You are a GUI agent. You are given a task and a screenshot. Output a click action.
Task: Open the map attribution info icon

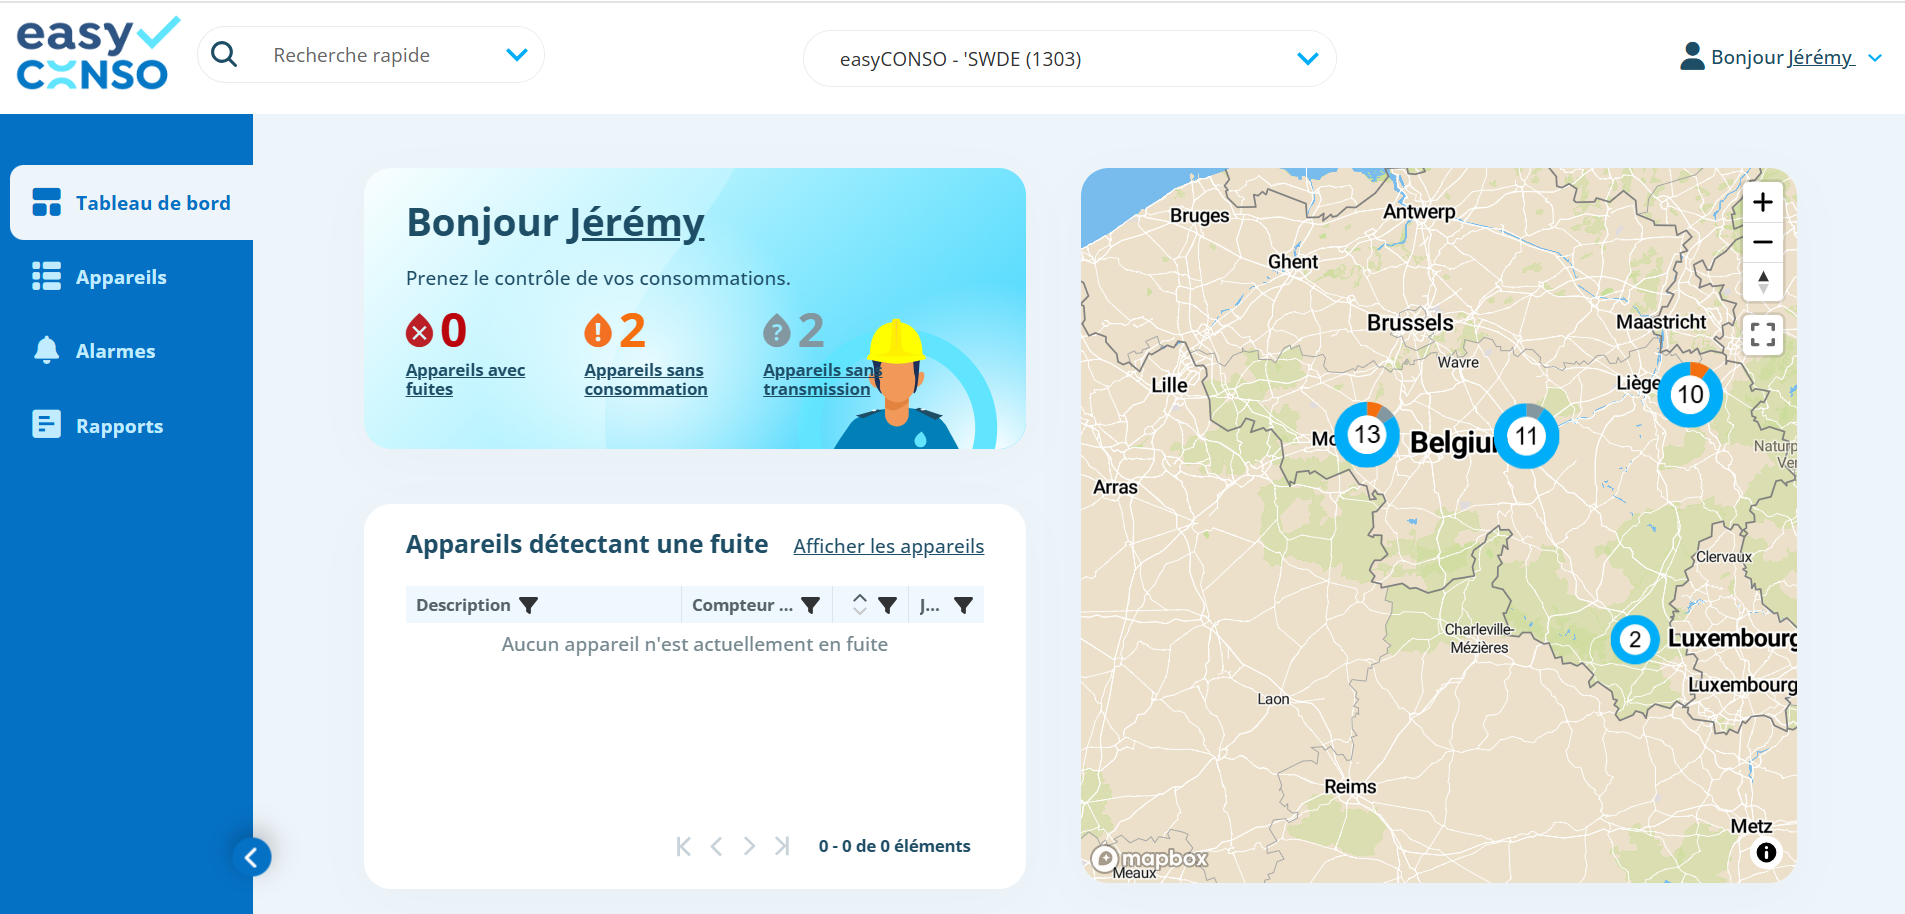pos(1766,852)
